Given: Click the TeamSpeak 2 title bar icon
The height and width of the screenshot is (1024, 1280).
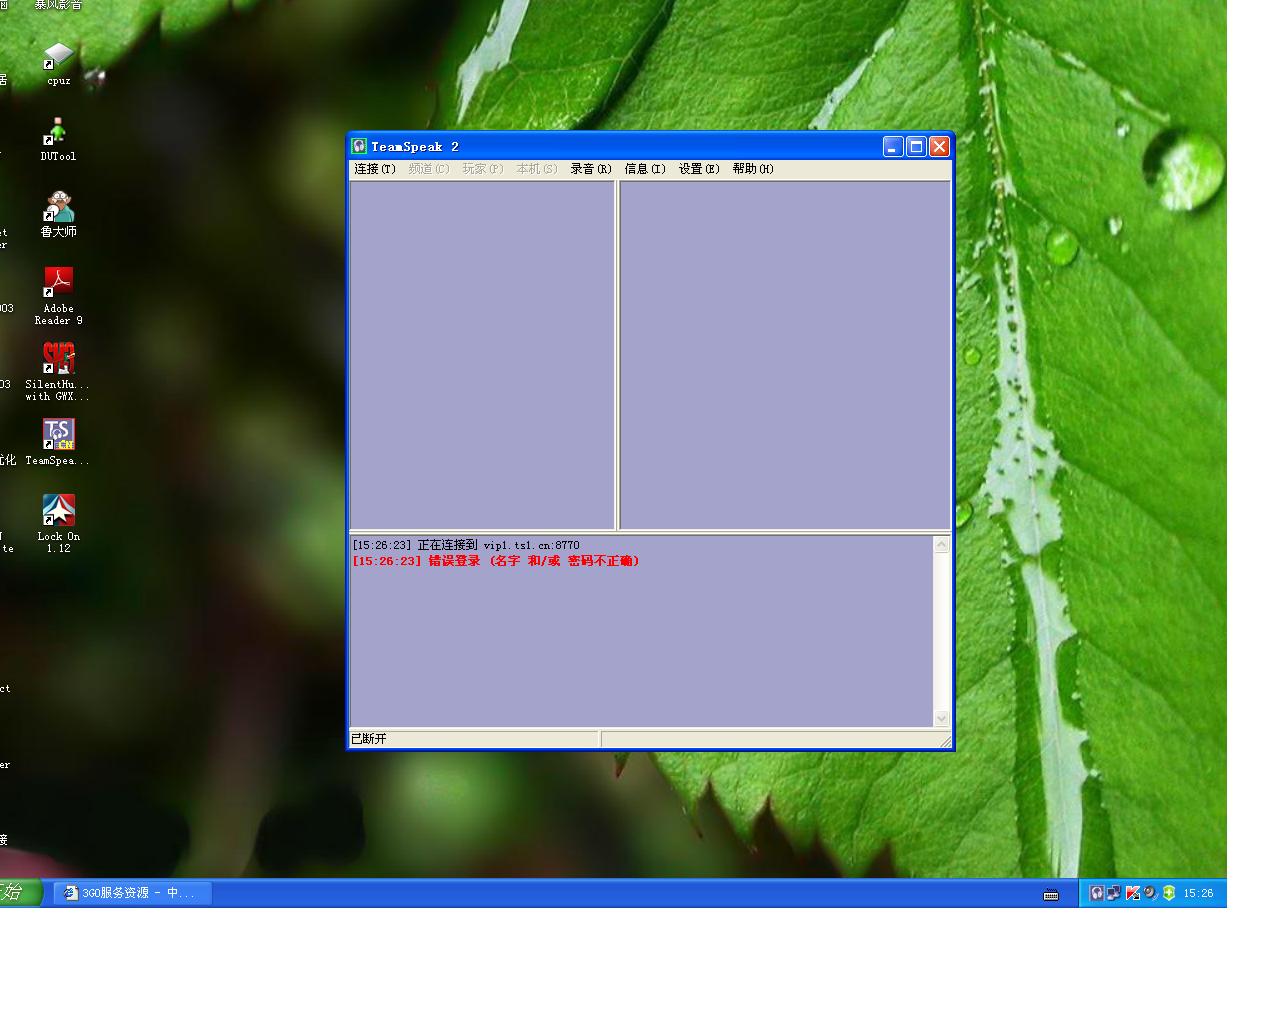Looking at the screenshot, I should pos(360,146).
